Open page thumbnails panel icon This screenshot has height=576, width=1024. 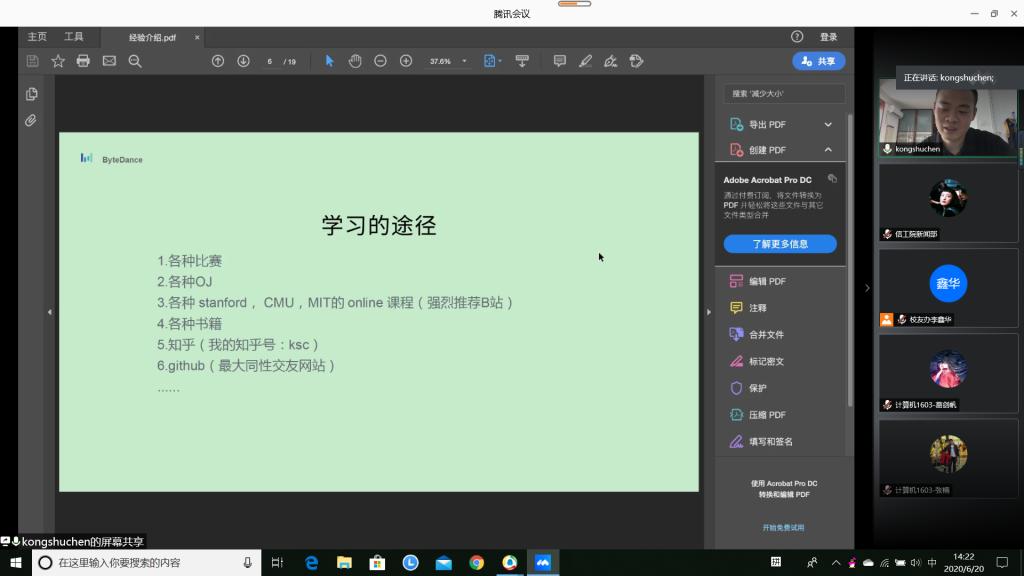[x=32, y=94]
